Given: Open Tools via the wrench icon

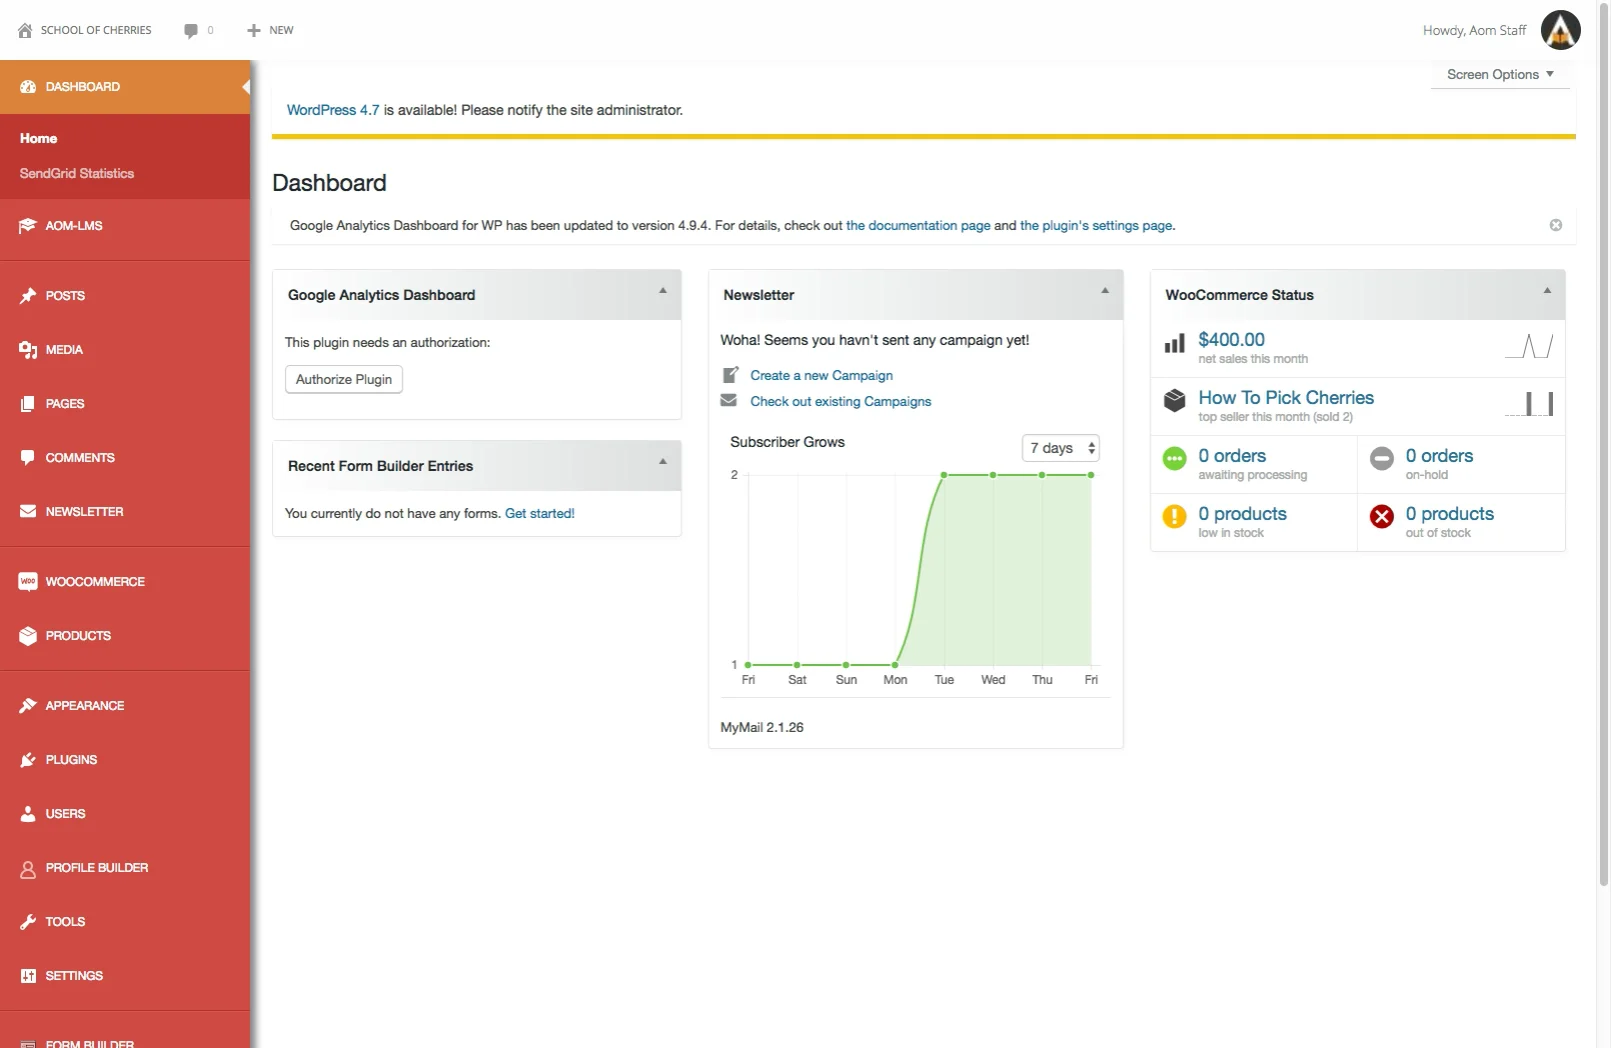Looking at the screenshot, I should 27,921.
